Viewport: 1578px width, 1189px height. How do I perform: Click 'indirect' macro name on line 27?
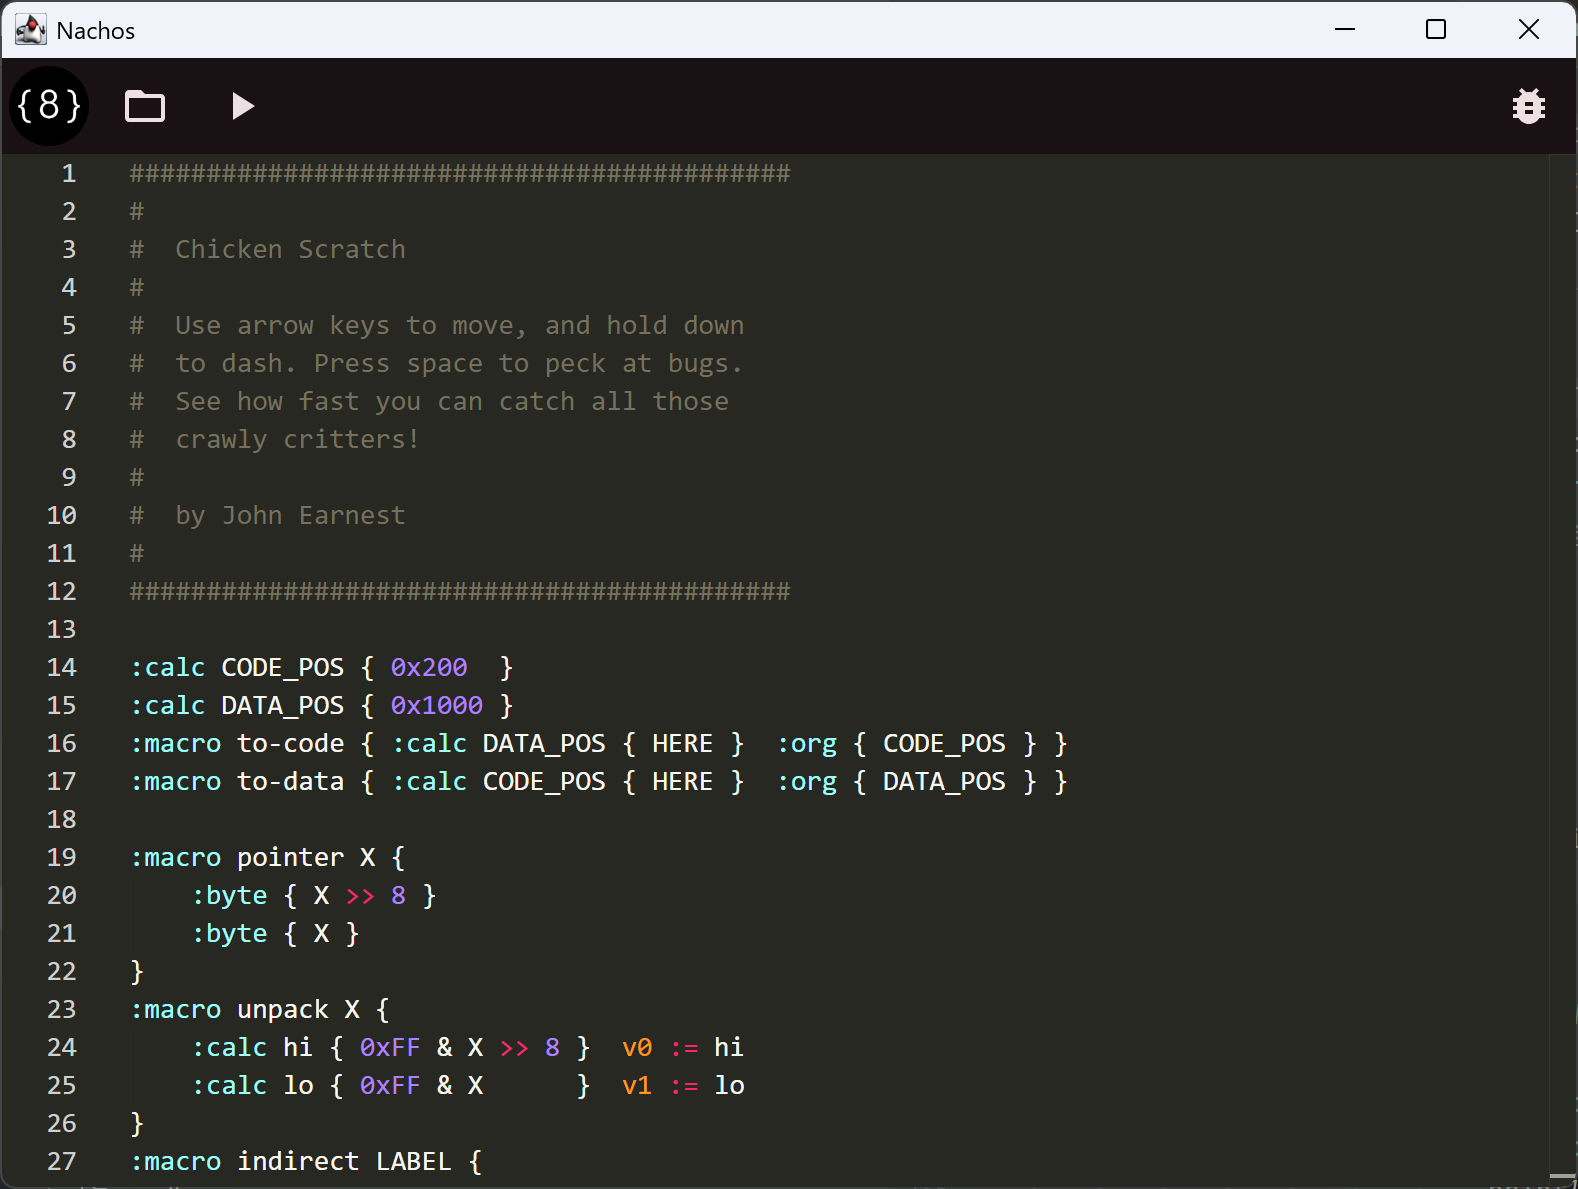298,1161
